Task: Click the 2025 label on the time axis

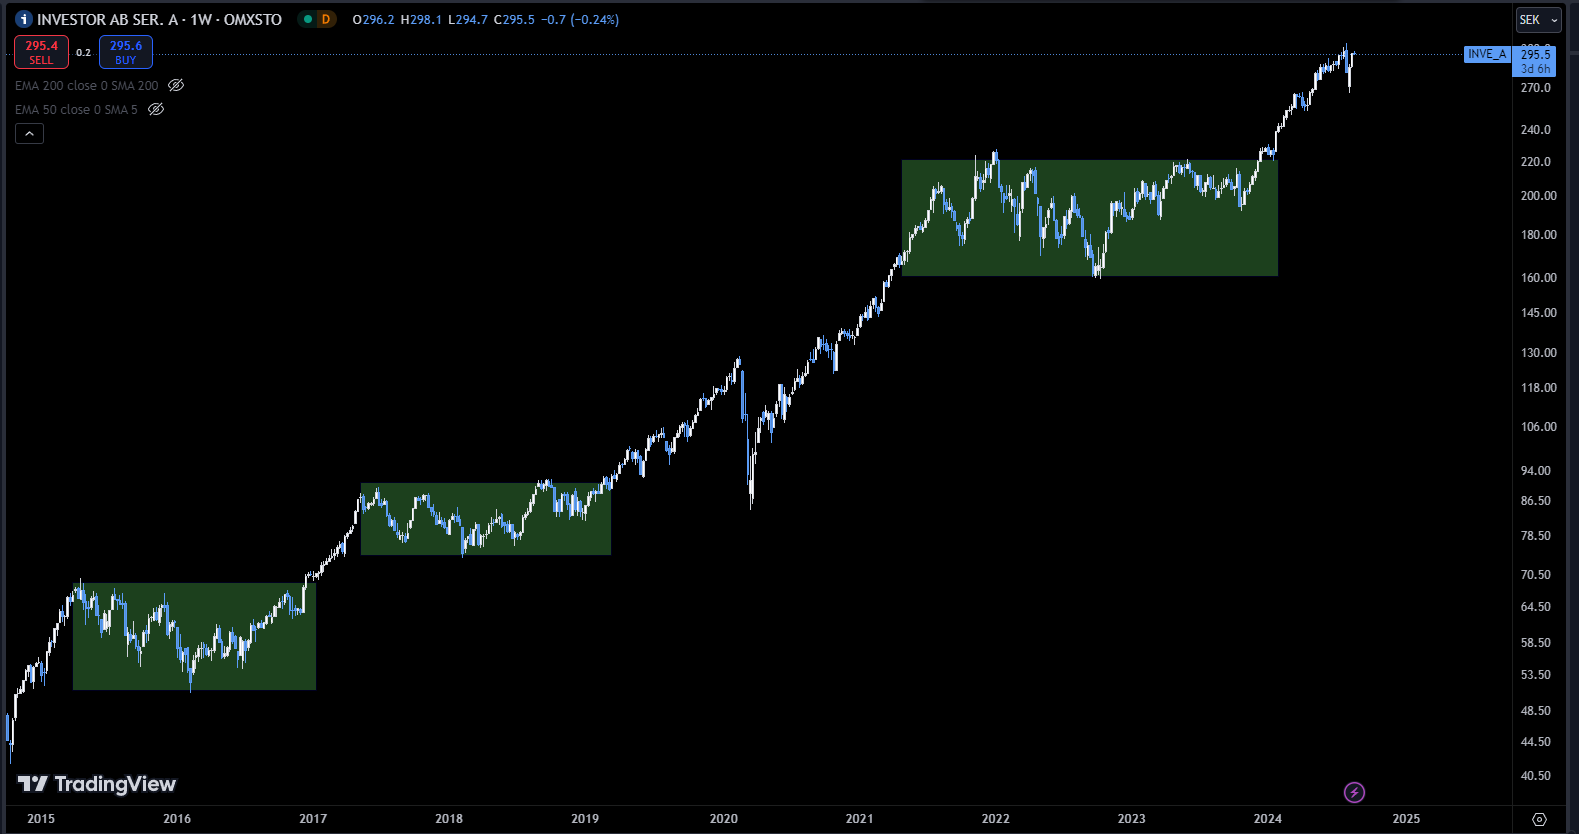Action: (1406, 819)
